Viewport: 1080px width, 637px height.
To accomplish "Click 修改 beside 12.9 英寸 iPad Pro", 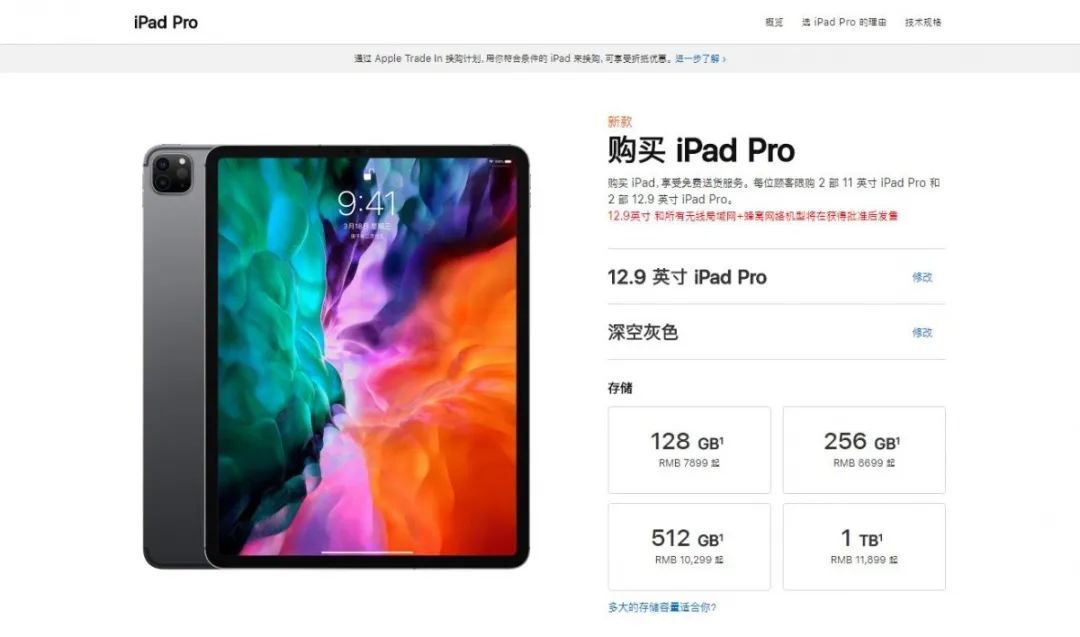I will coord(922,277).
